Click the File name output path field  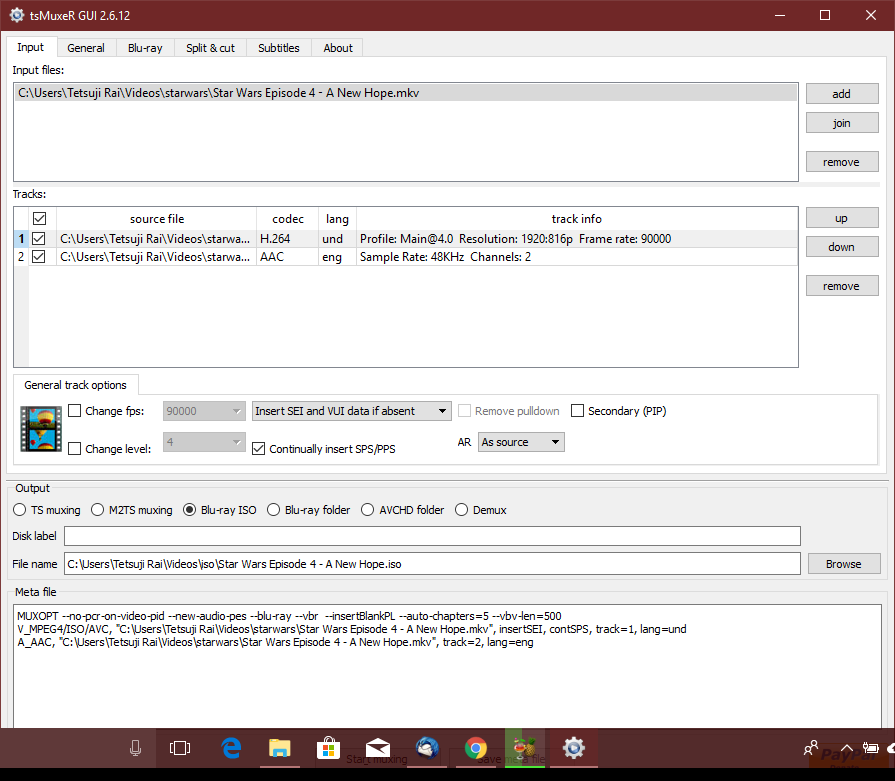tap(432, 563)
